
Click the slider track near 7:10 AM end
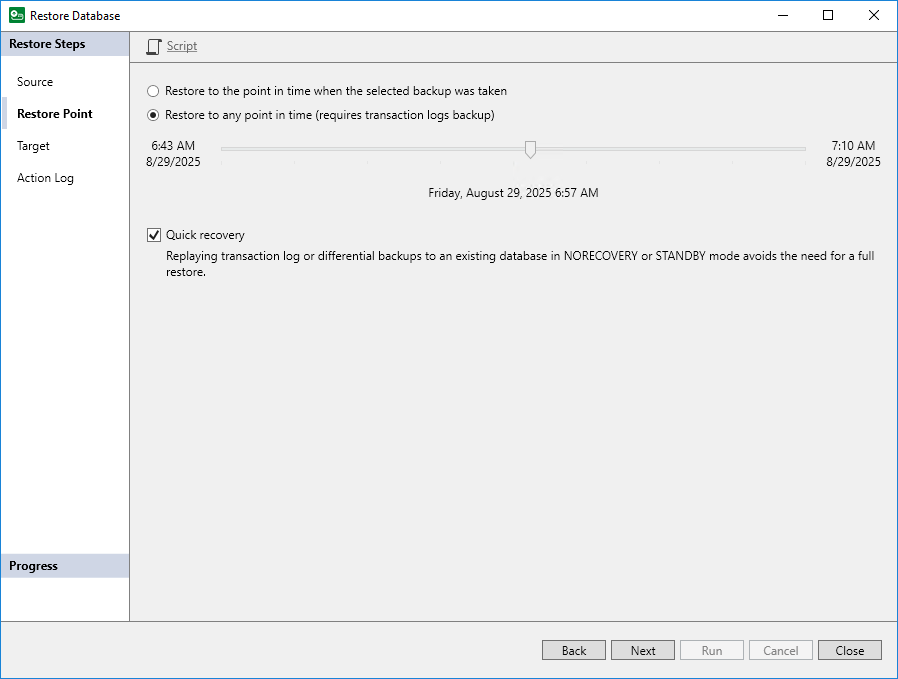790,149
